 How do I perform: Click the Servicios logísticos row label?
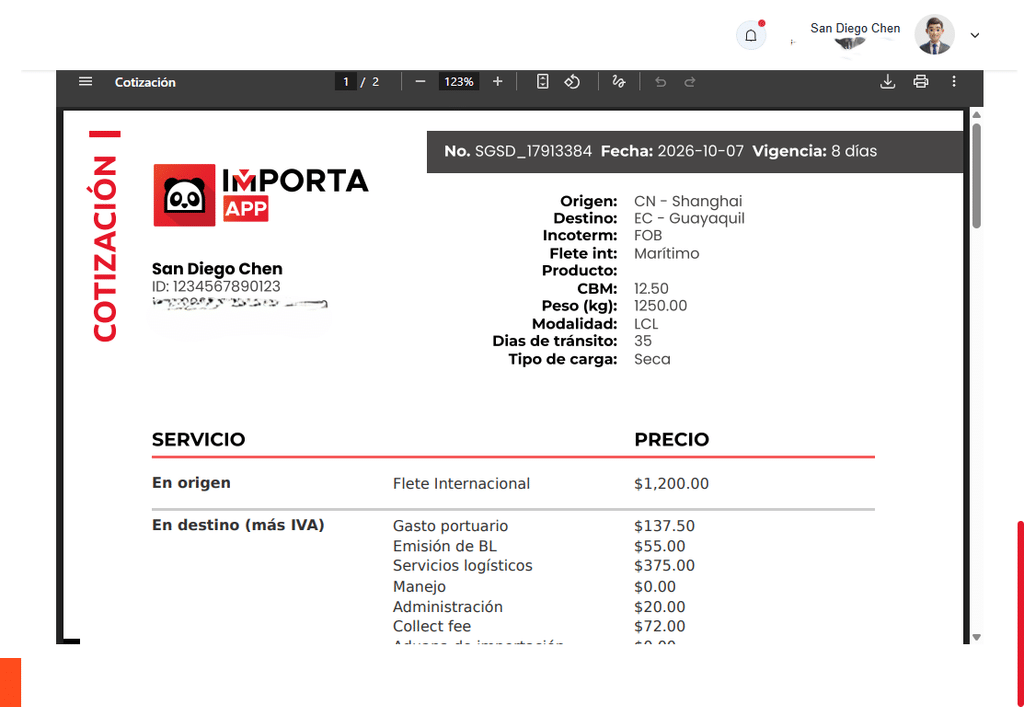[462, 566]
